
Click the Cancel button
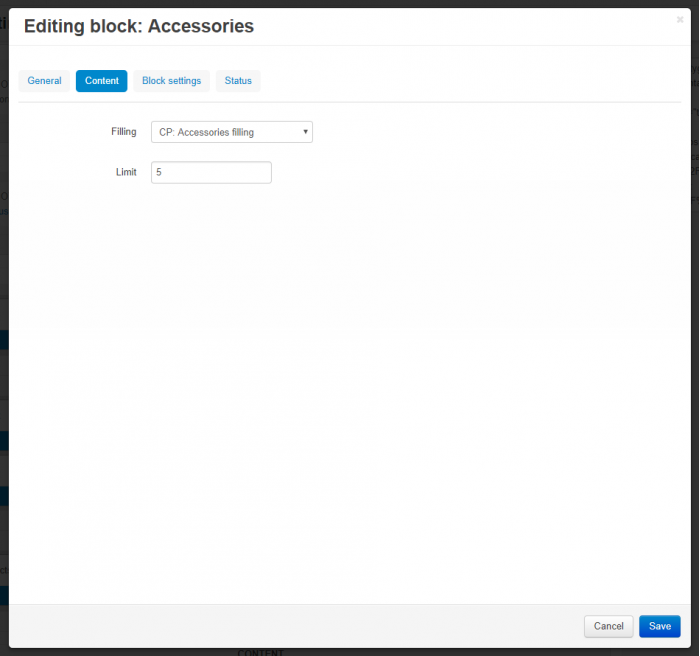click(608, 626)
